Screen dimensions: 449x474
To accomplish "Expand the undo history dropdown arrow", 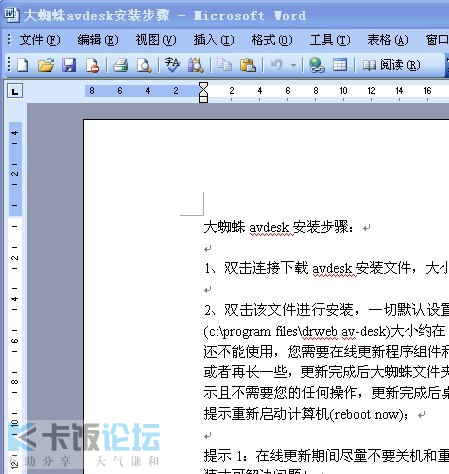I will pos(293,65).
